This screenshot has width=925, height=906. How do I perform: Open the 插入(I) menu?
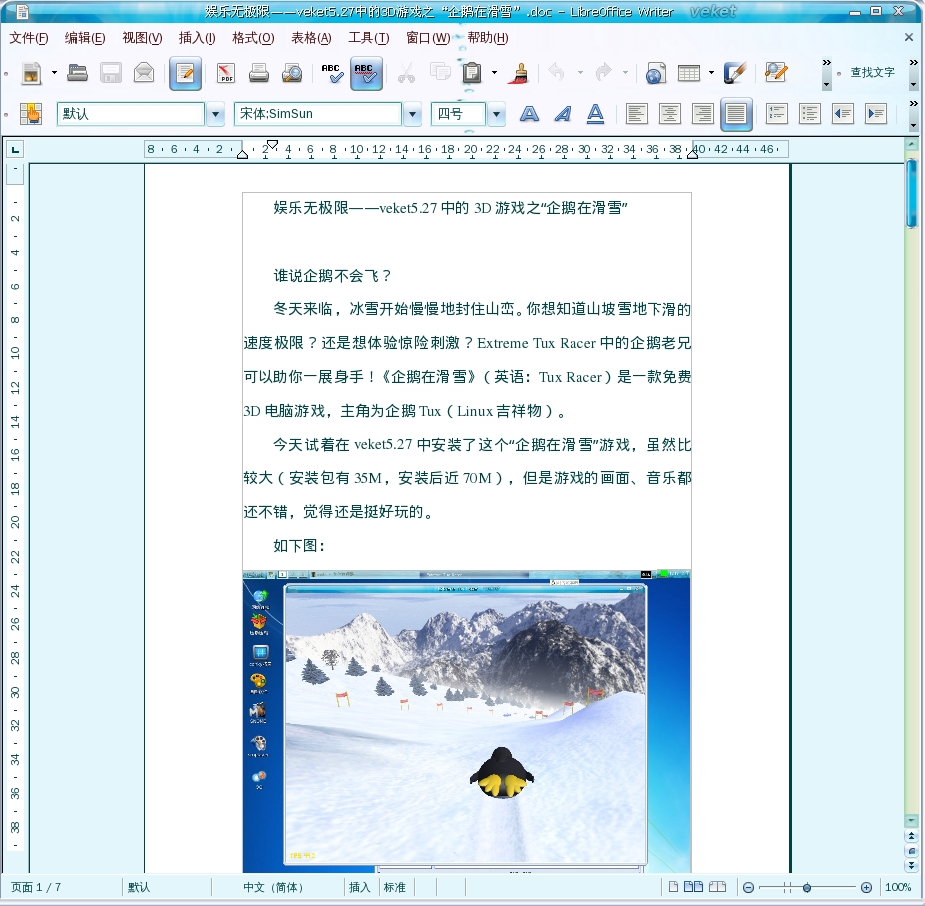click(197, 38)
